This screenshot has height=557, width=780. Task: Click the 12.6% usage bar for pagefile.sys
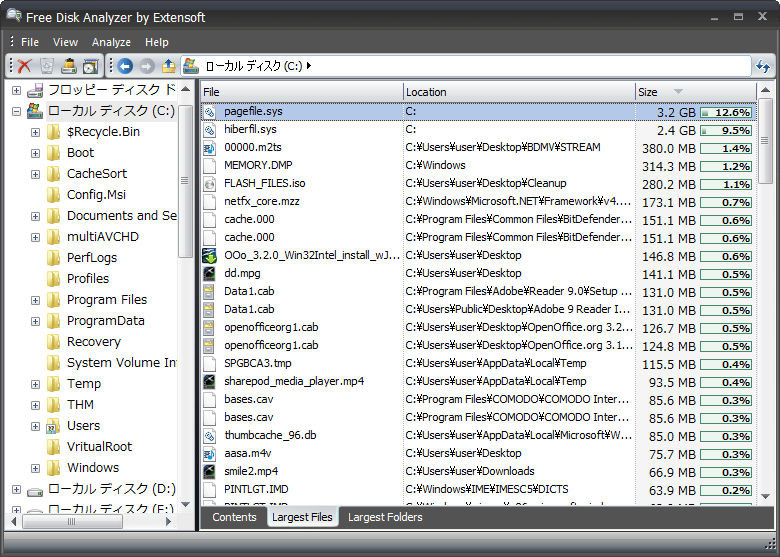coord(726,113)
